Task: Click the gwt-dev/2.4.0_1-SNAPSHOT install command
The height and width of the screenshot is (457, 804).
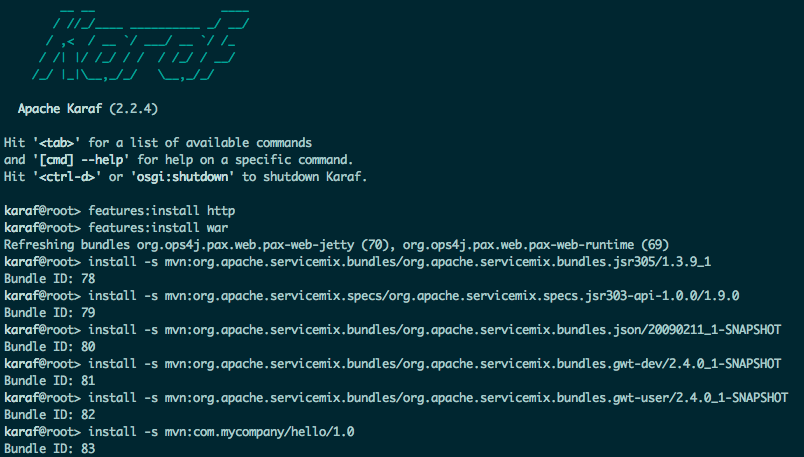Action: point(393,363)
